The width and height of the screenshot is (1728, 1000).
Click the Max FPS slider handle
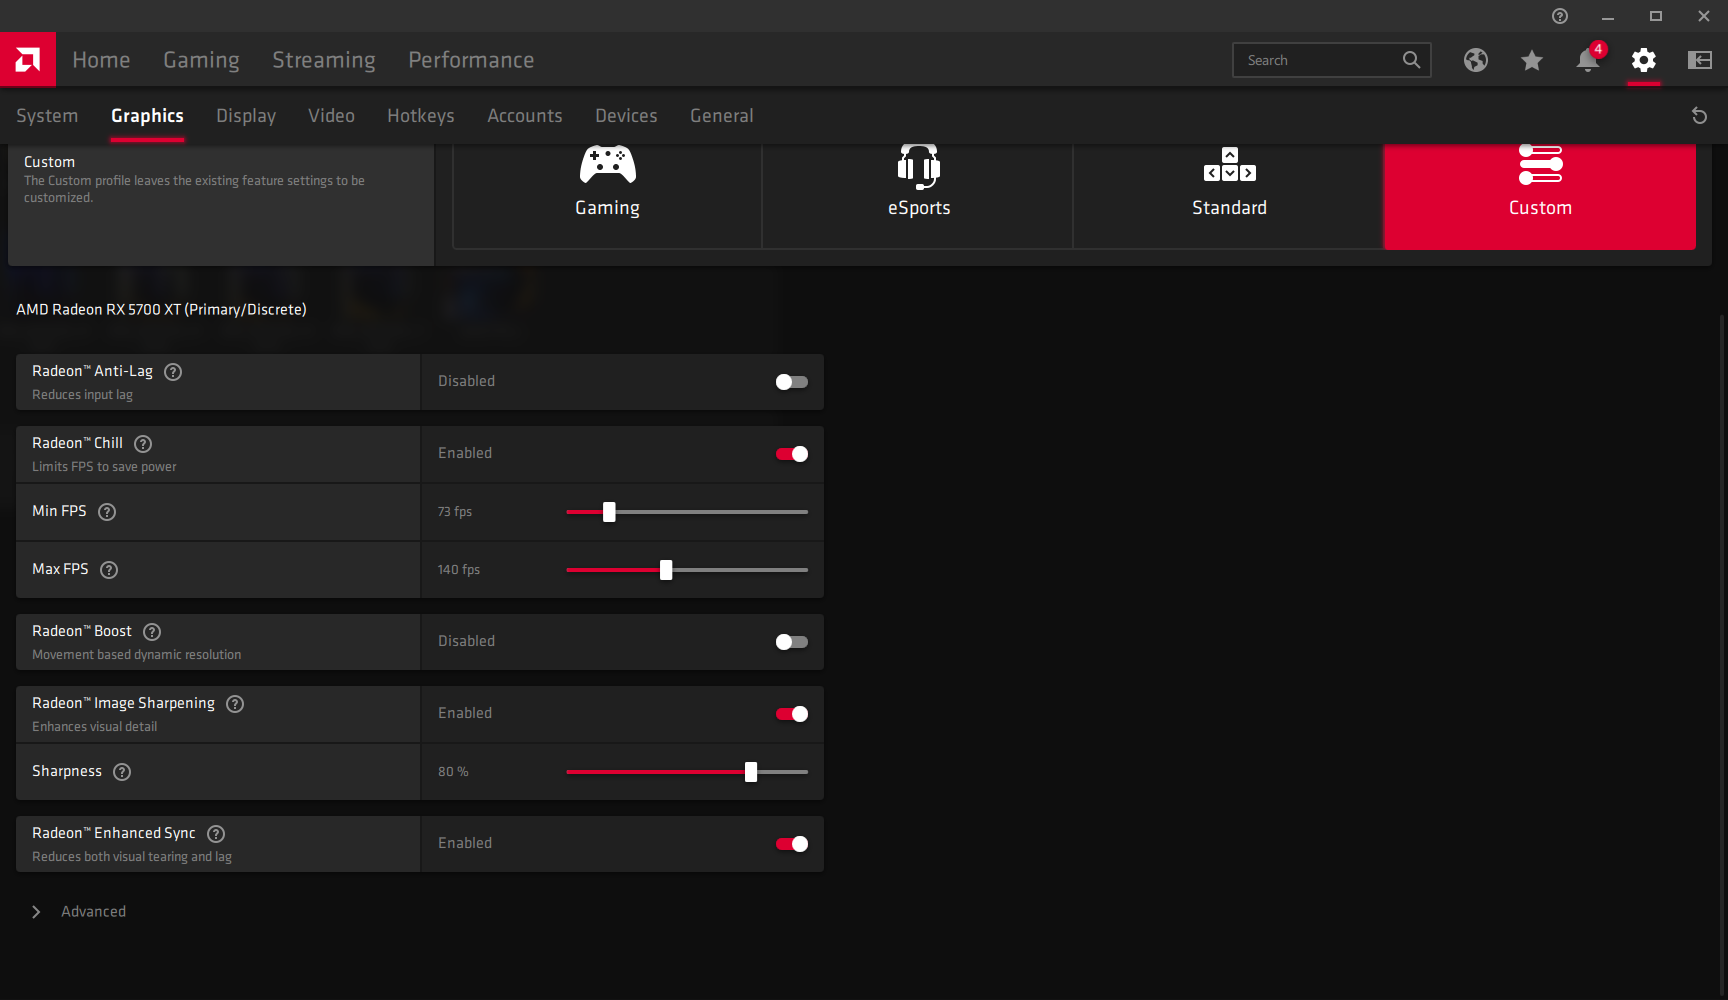tap(666, 570)
